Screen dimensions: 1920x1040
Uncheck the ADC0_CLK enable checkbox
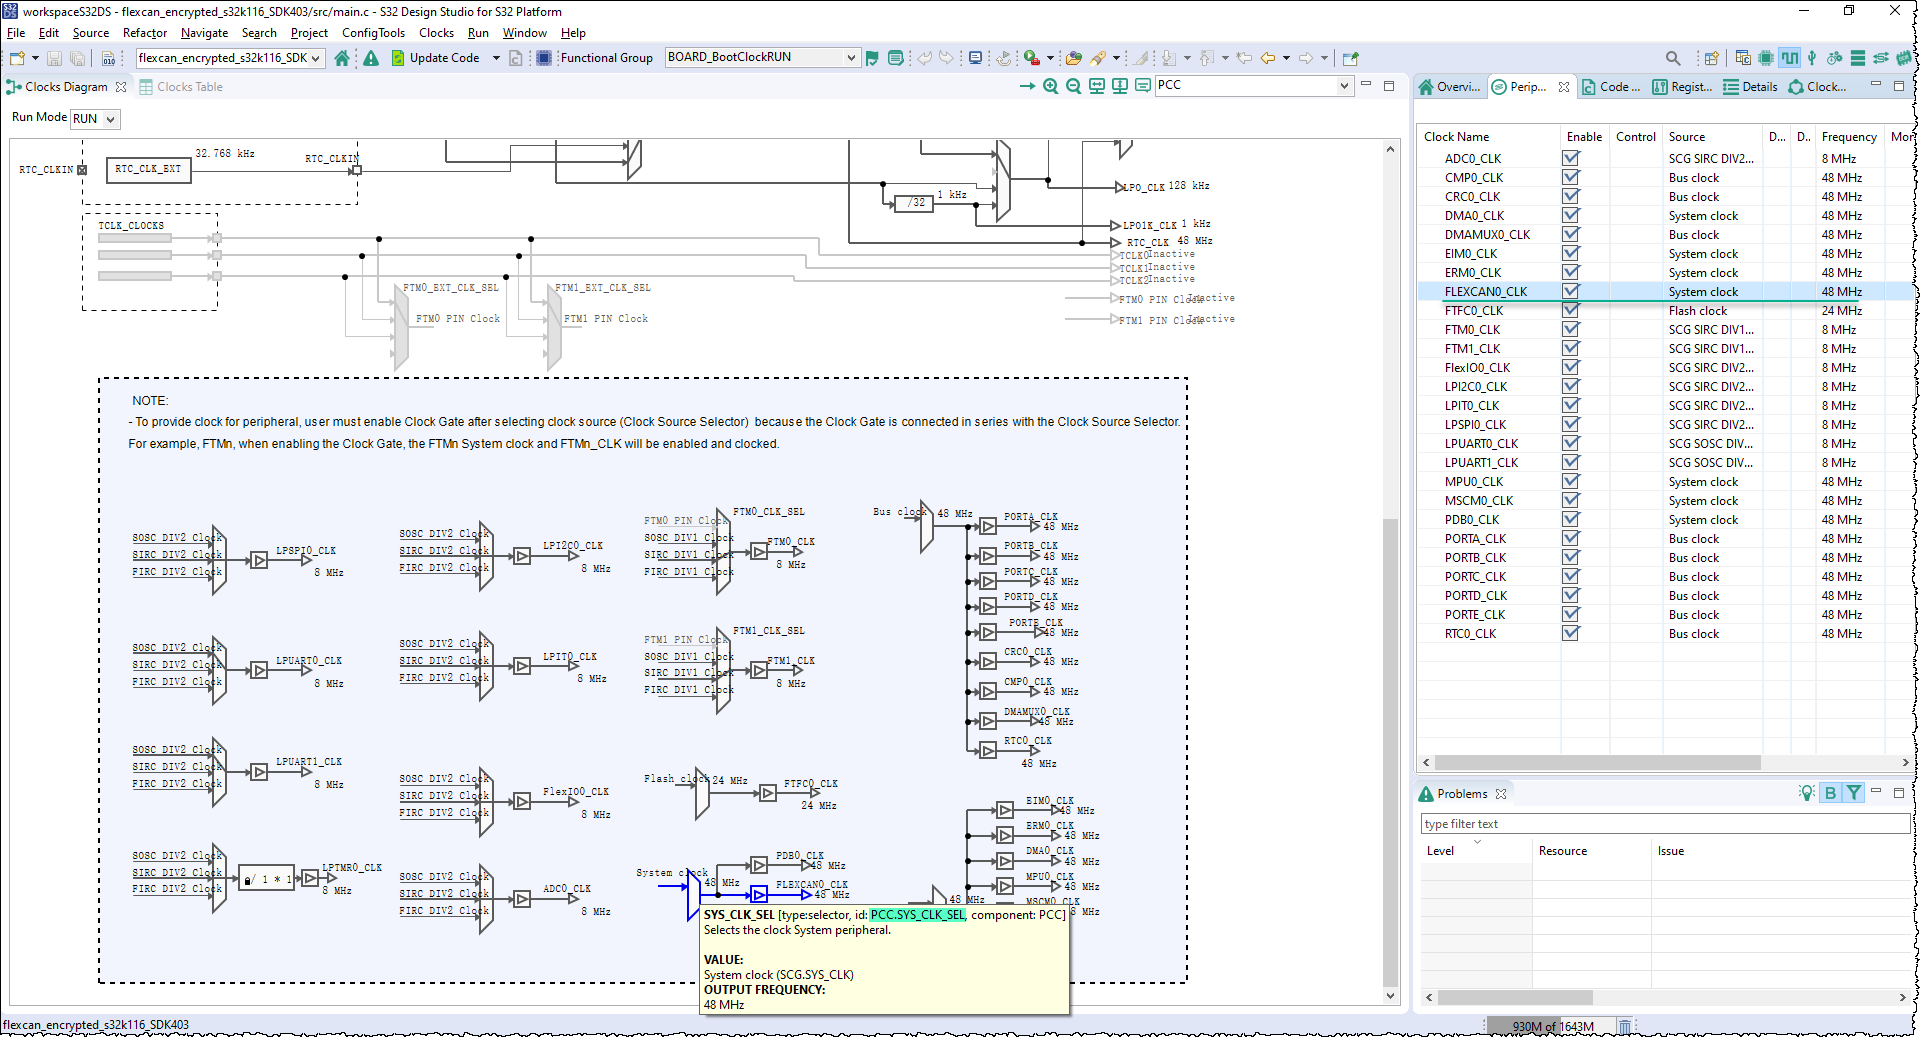coord(1571,158)
